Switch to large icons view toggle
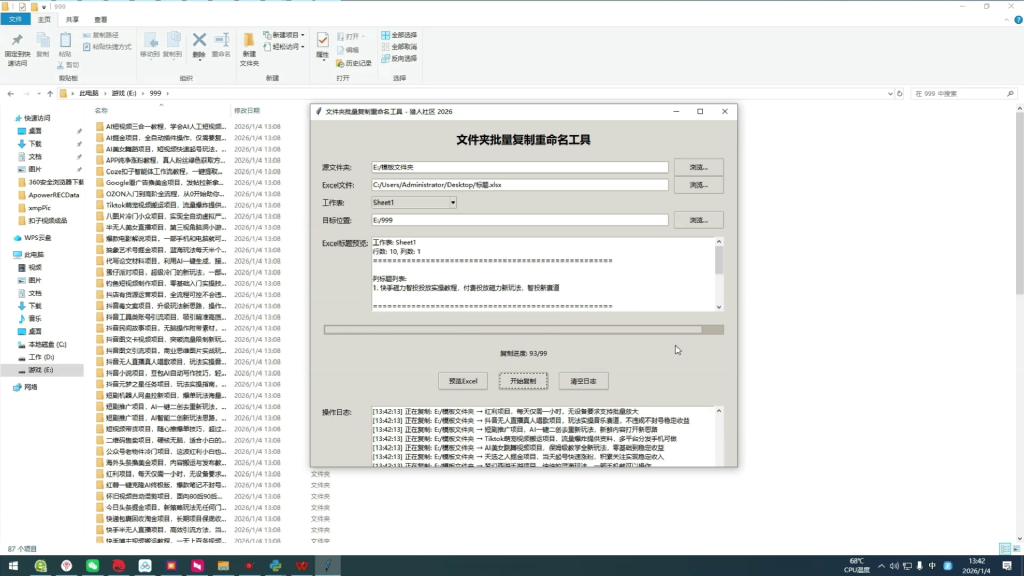Image resolution: width=1024 pixels, height=576 pixels. pyautogui.click(x=1014, y=549)
